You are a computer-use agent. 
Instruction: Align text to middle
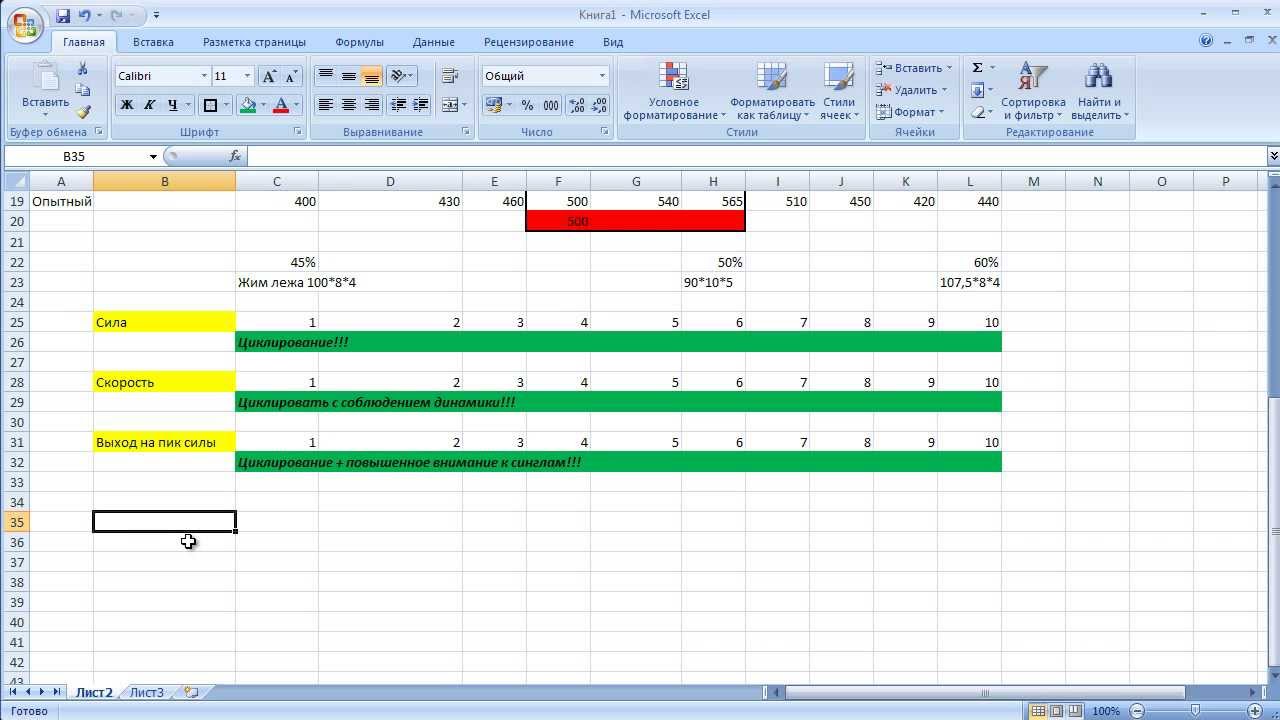[x=348, y=76]
